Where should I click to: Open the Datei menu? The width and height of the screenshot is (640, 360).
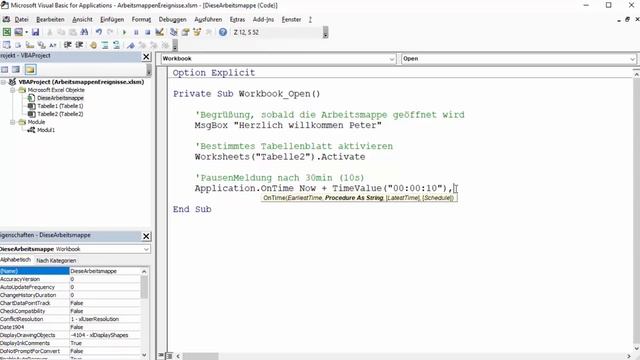[21, 19]
